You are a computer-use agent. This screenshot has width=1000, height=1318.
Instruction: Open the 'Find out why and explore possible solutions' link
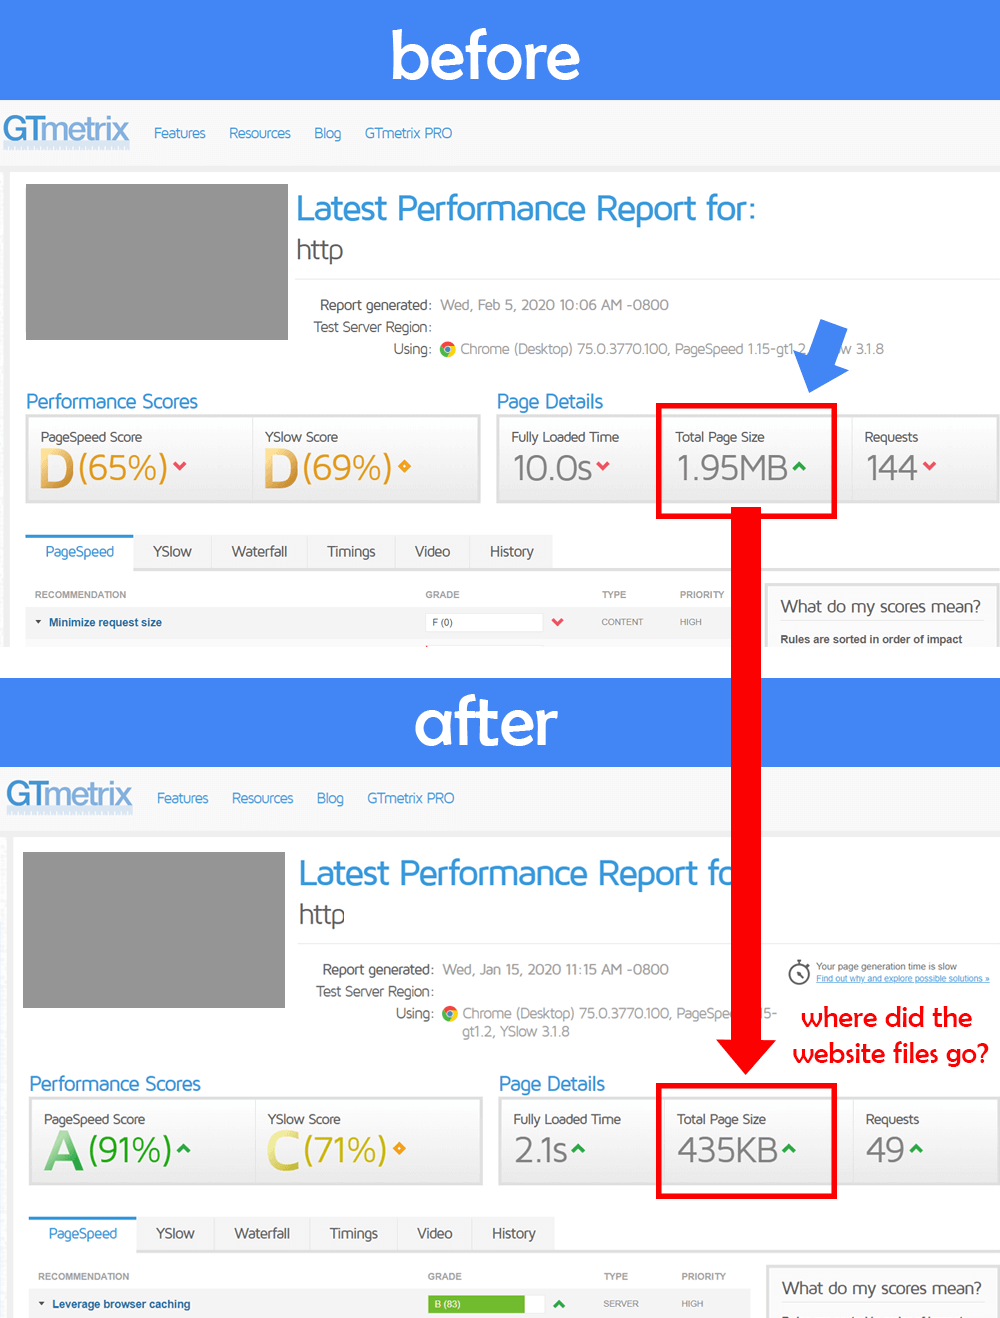click(x=902, y=979)
